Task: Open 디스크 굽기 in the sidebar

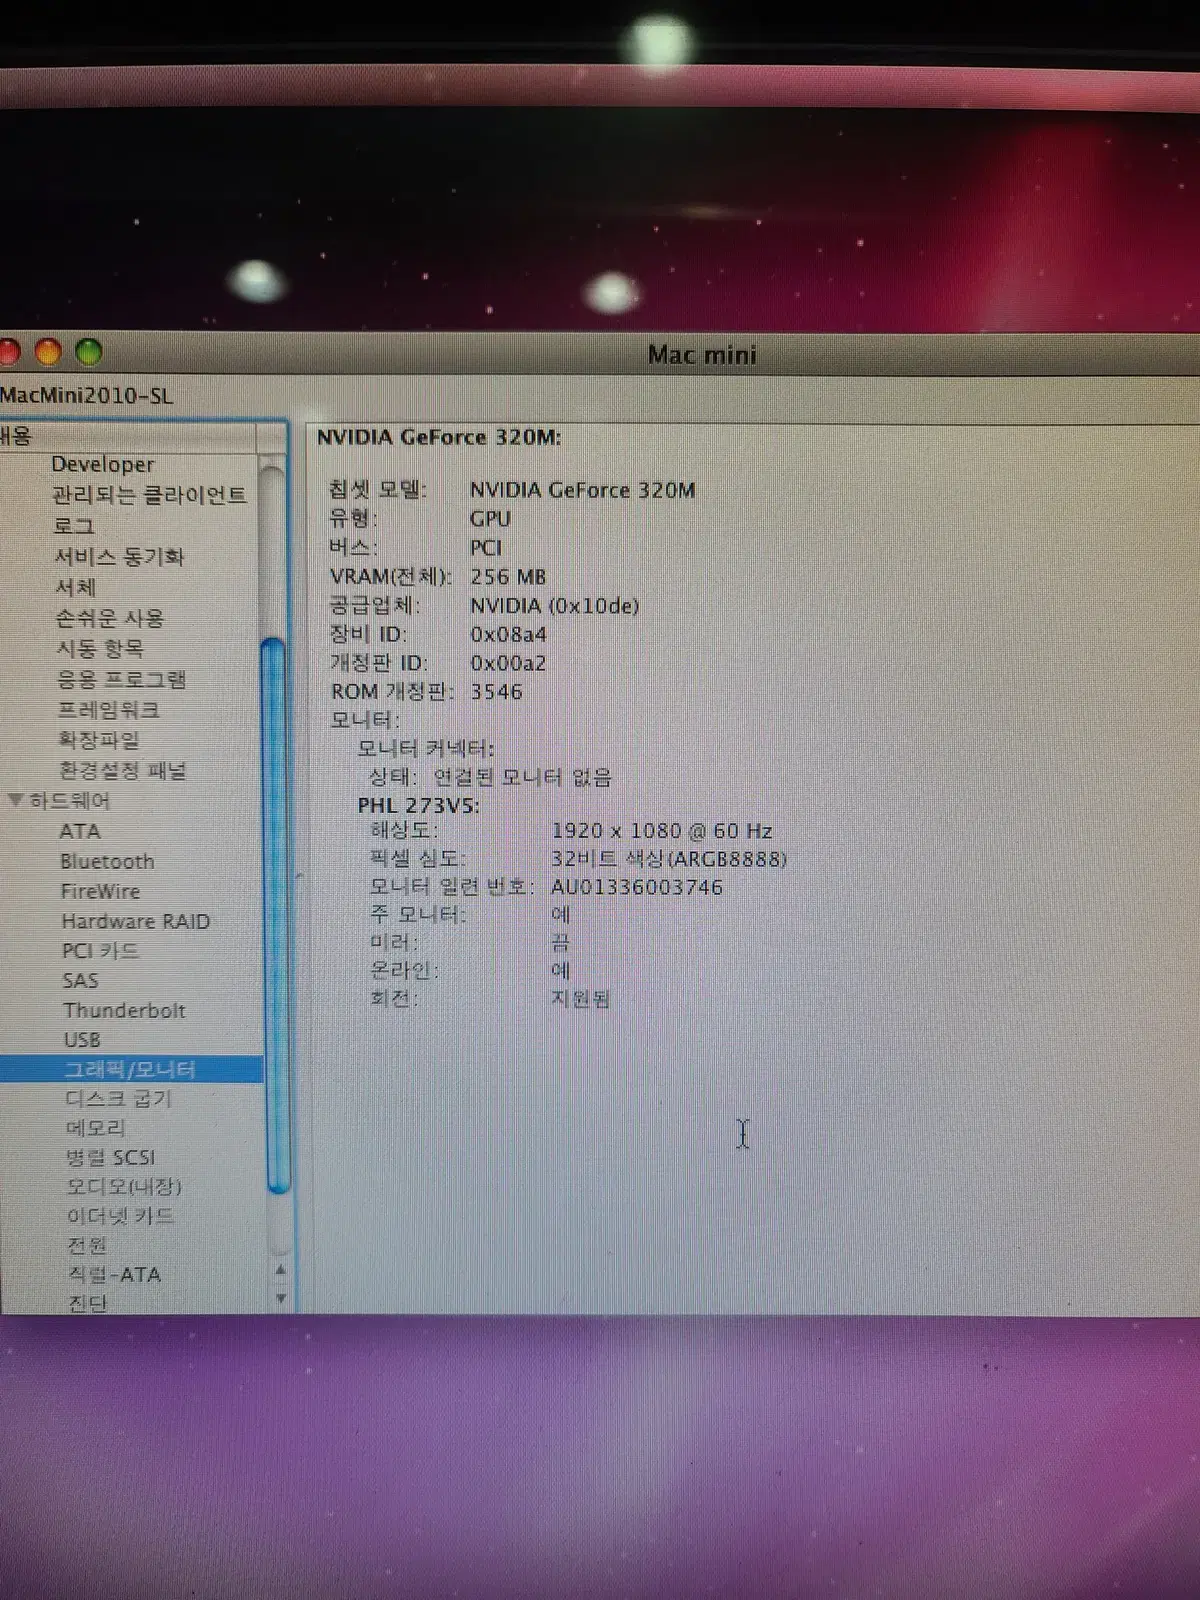Action: coord(119,1099)
